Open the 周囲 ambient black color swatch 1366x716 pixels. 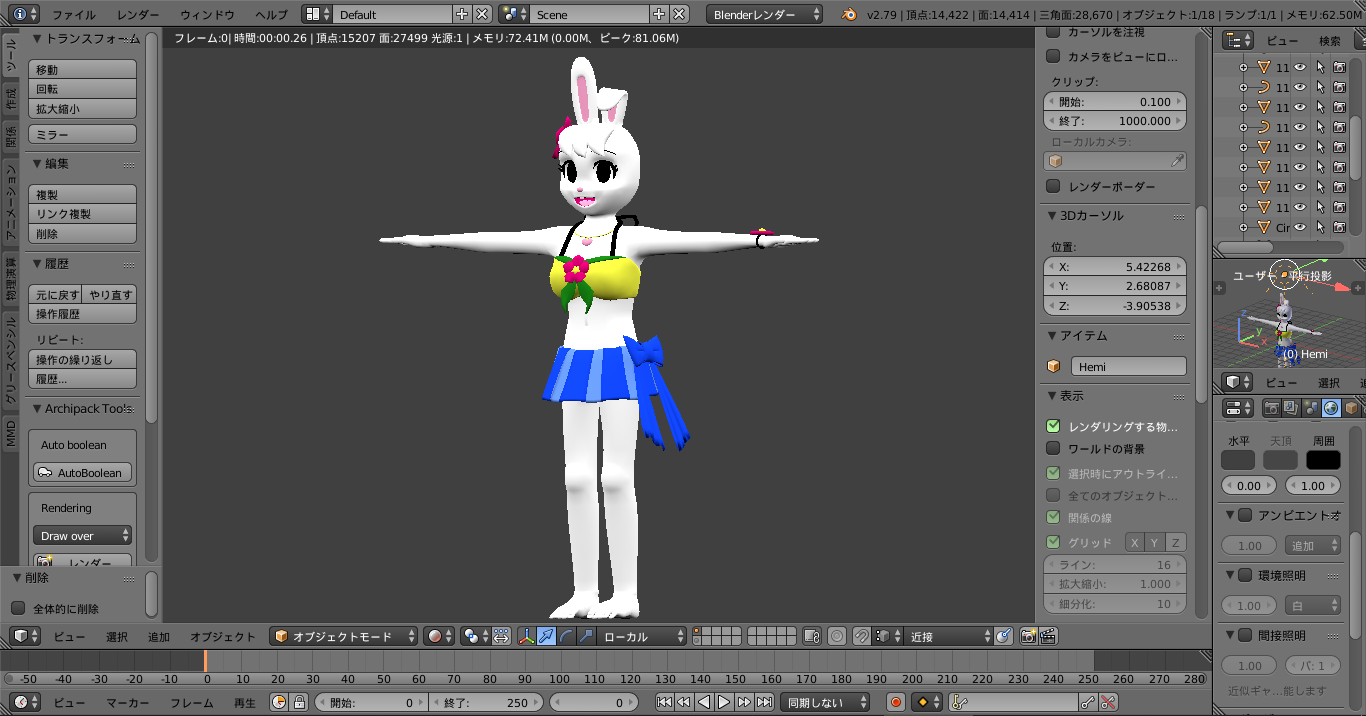[1323, 460]
